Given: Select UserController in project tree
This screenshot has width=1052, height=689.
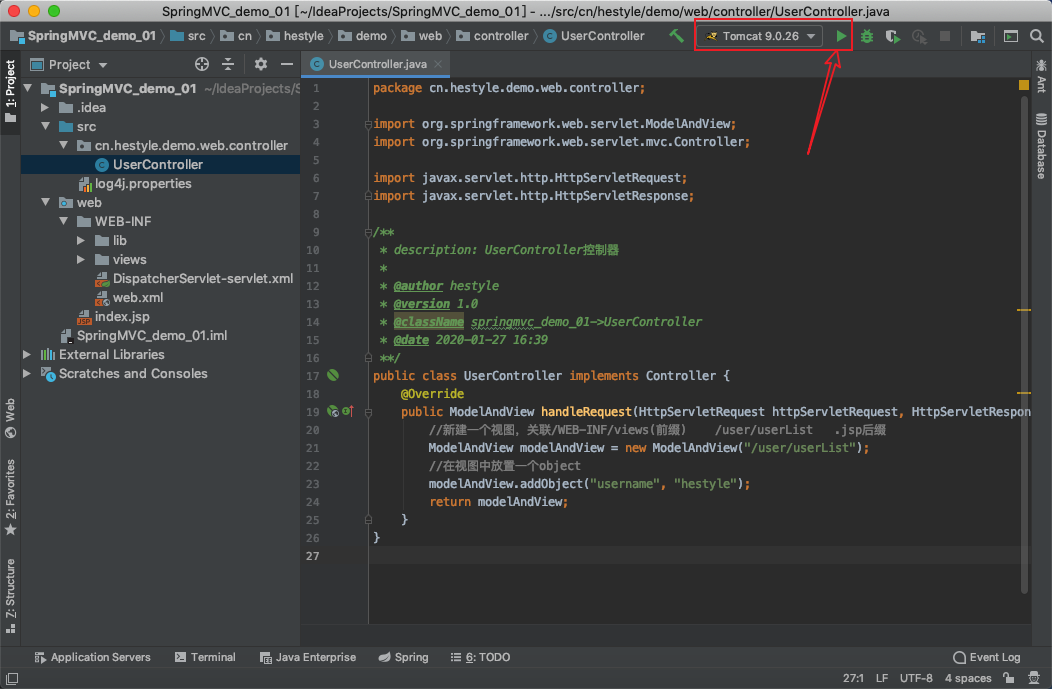Looking at the screenshot, I should [x=161, y=164].
